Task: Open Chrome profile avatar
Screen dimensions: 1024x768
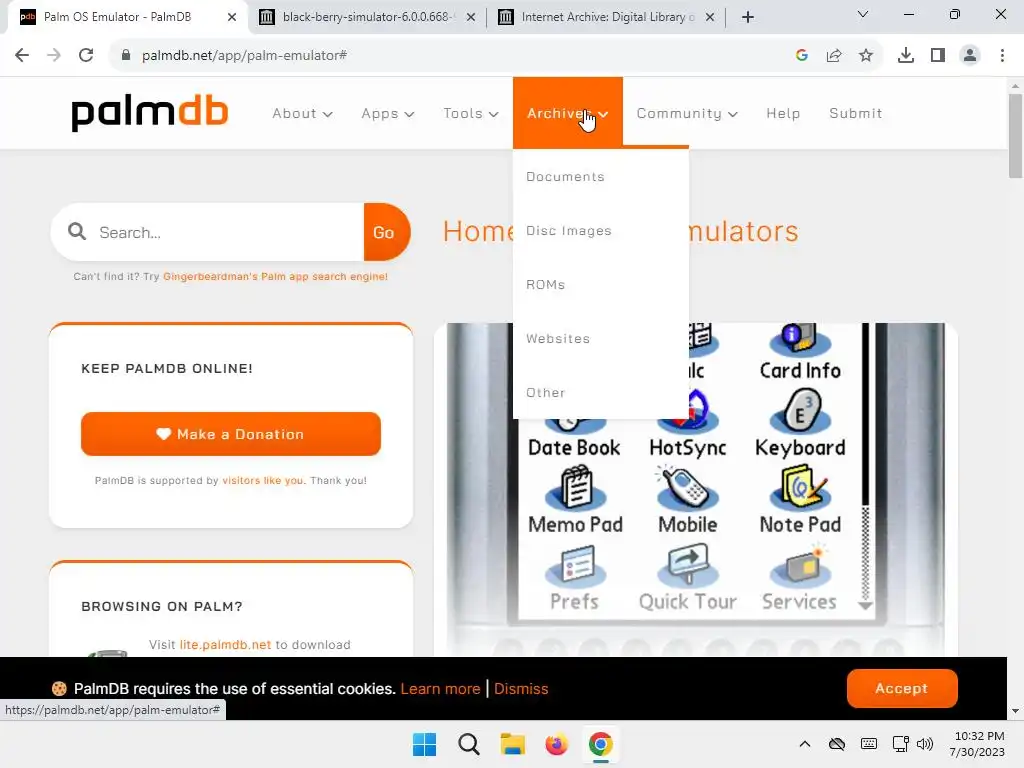Action: pyautogui.click(x=970, y=56)
